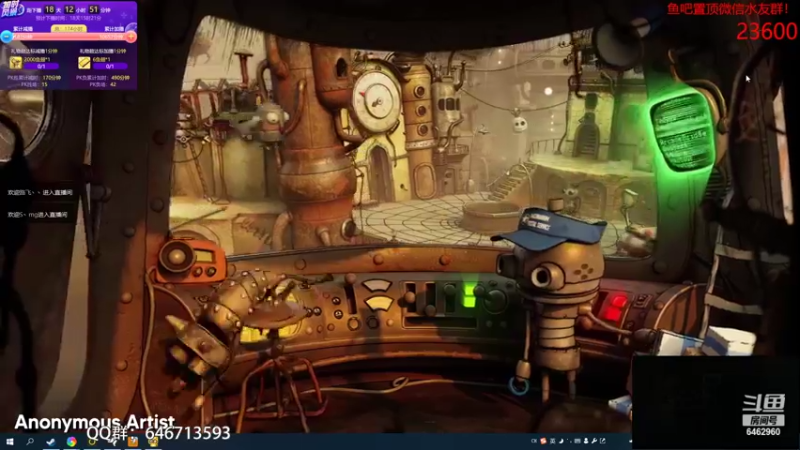This screenshot has width=800, height=450.
Task: Select the golden ticket gift icon
Action: 84,62
